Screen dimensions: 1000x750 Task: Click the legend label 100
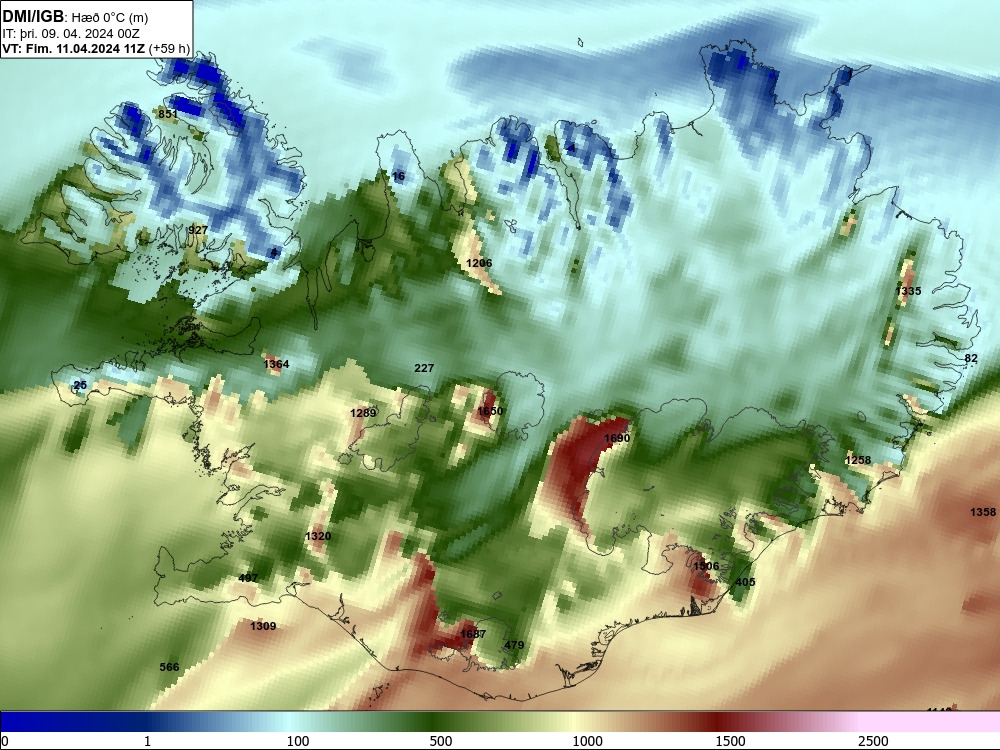(298, 741)
